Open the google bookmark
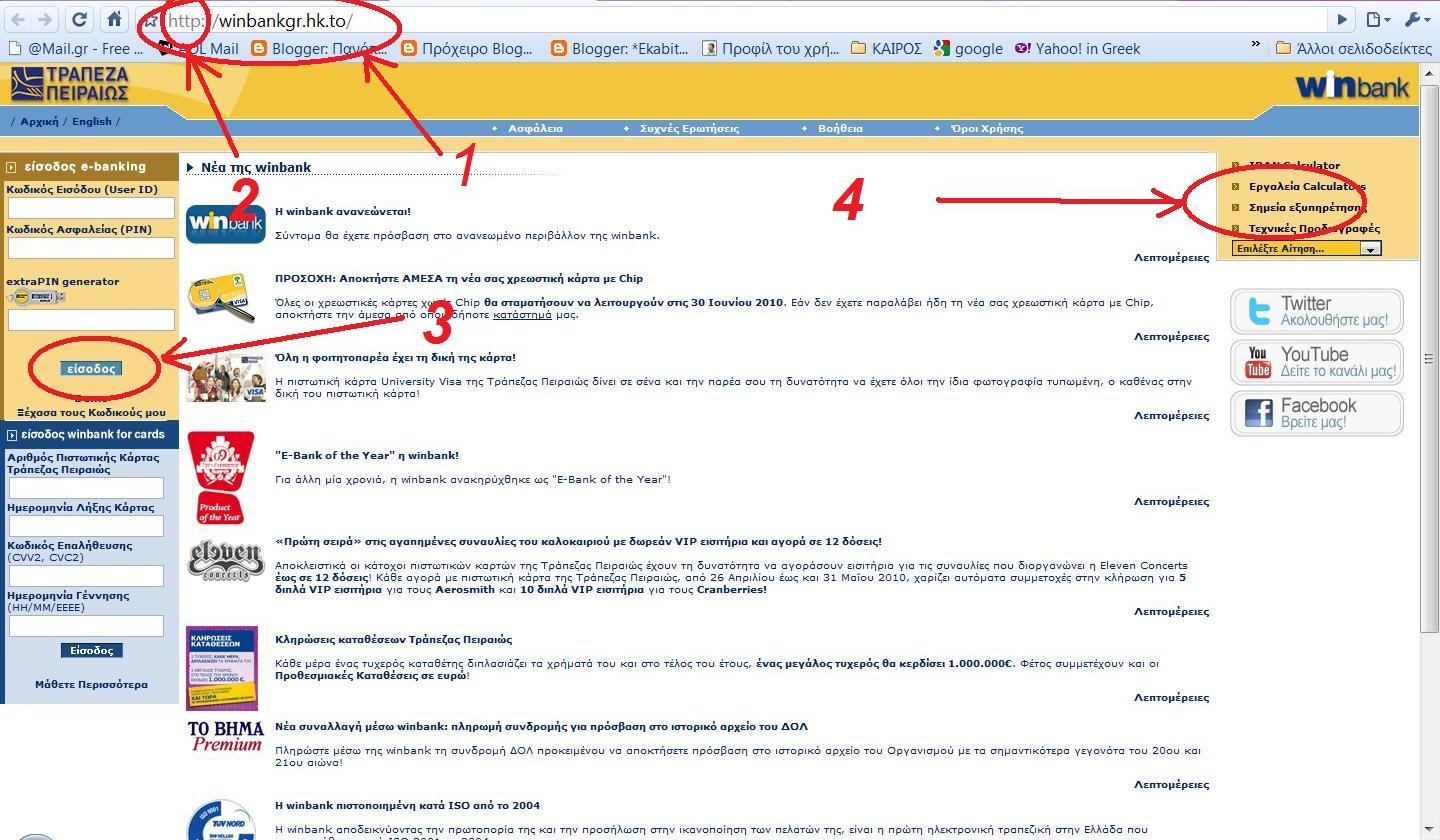Image resolution: width=1440 pixels, height=840 pixels. [x=968, y=48]
